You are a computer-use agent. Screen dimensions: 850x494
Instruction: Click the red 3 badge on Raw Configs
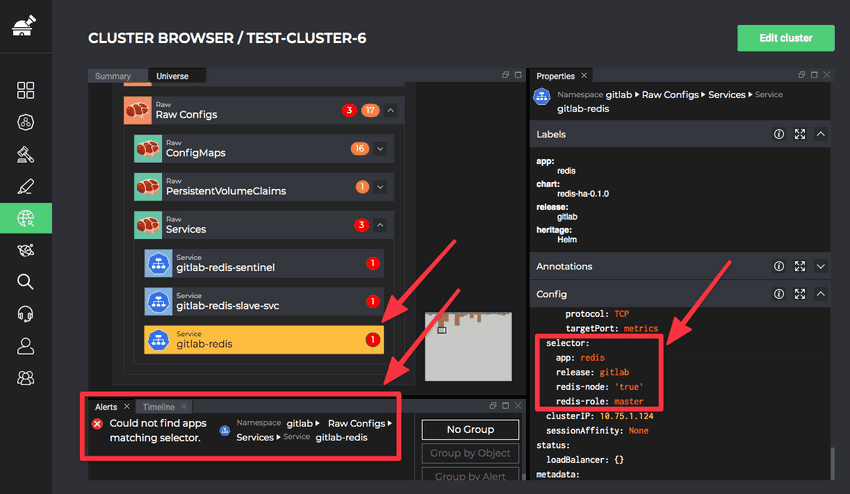click(349, 110)
